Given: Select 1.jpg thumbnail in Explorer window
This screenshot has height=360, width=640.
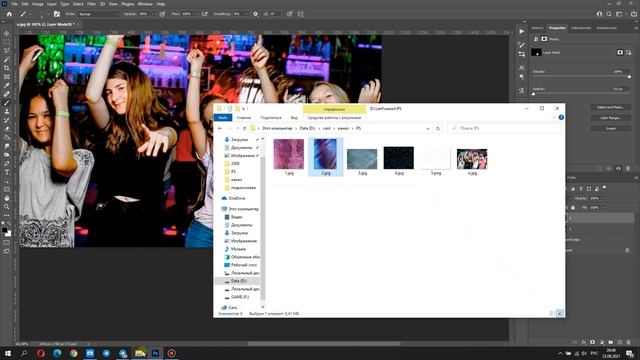Looking at the screenshot, I should (289, 157).
